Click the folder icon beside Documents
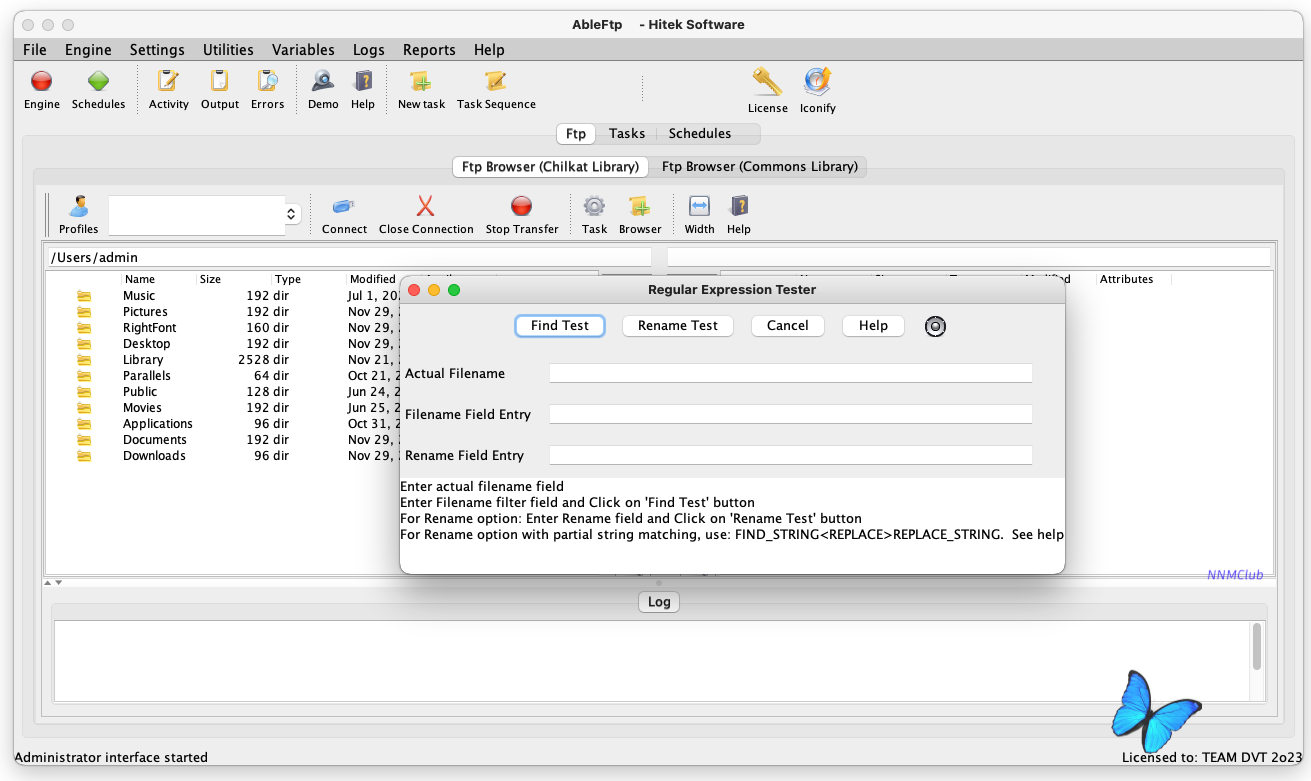This screenshot has width=1311, height=781. point(84,440)
